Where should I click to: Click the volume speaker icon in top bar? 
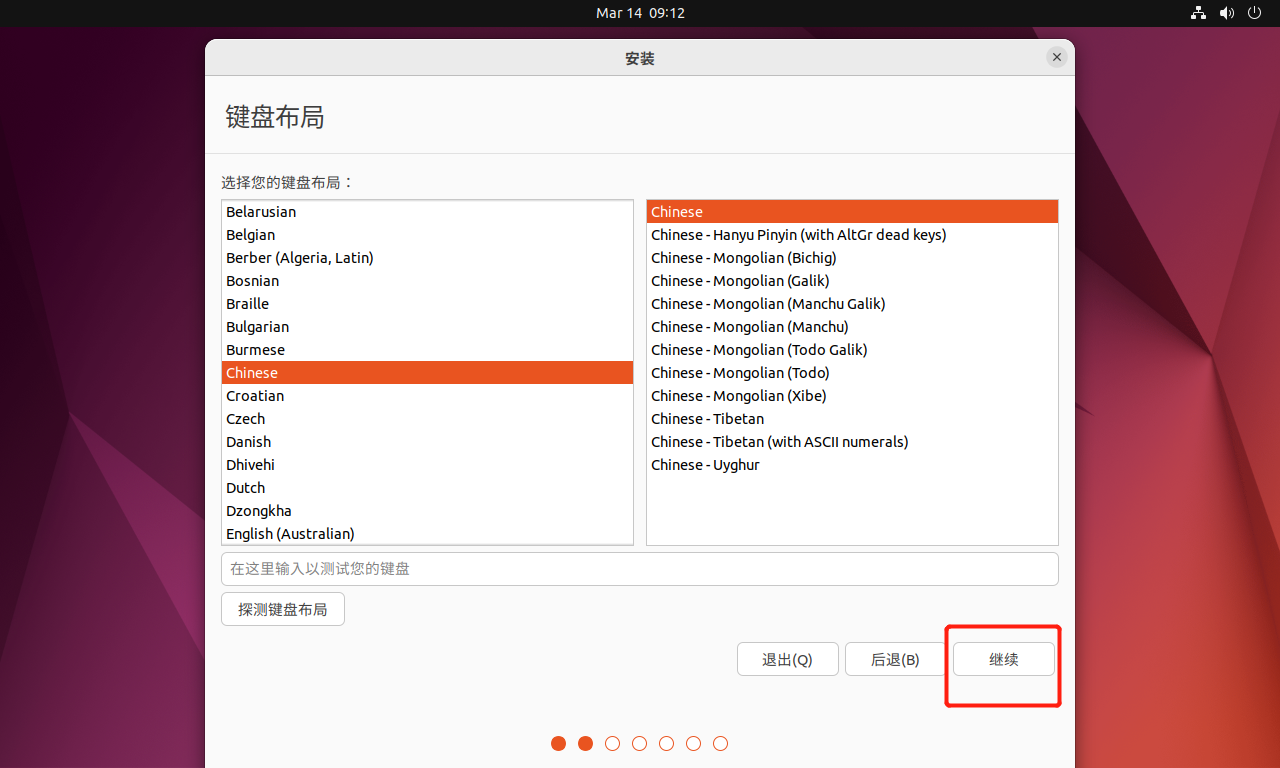(x=1227, y=13)
